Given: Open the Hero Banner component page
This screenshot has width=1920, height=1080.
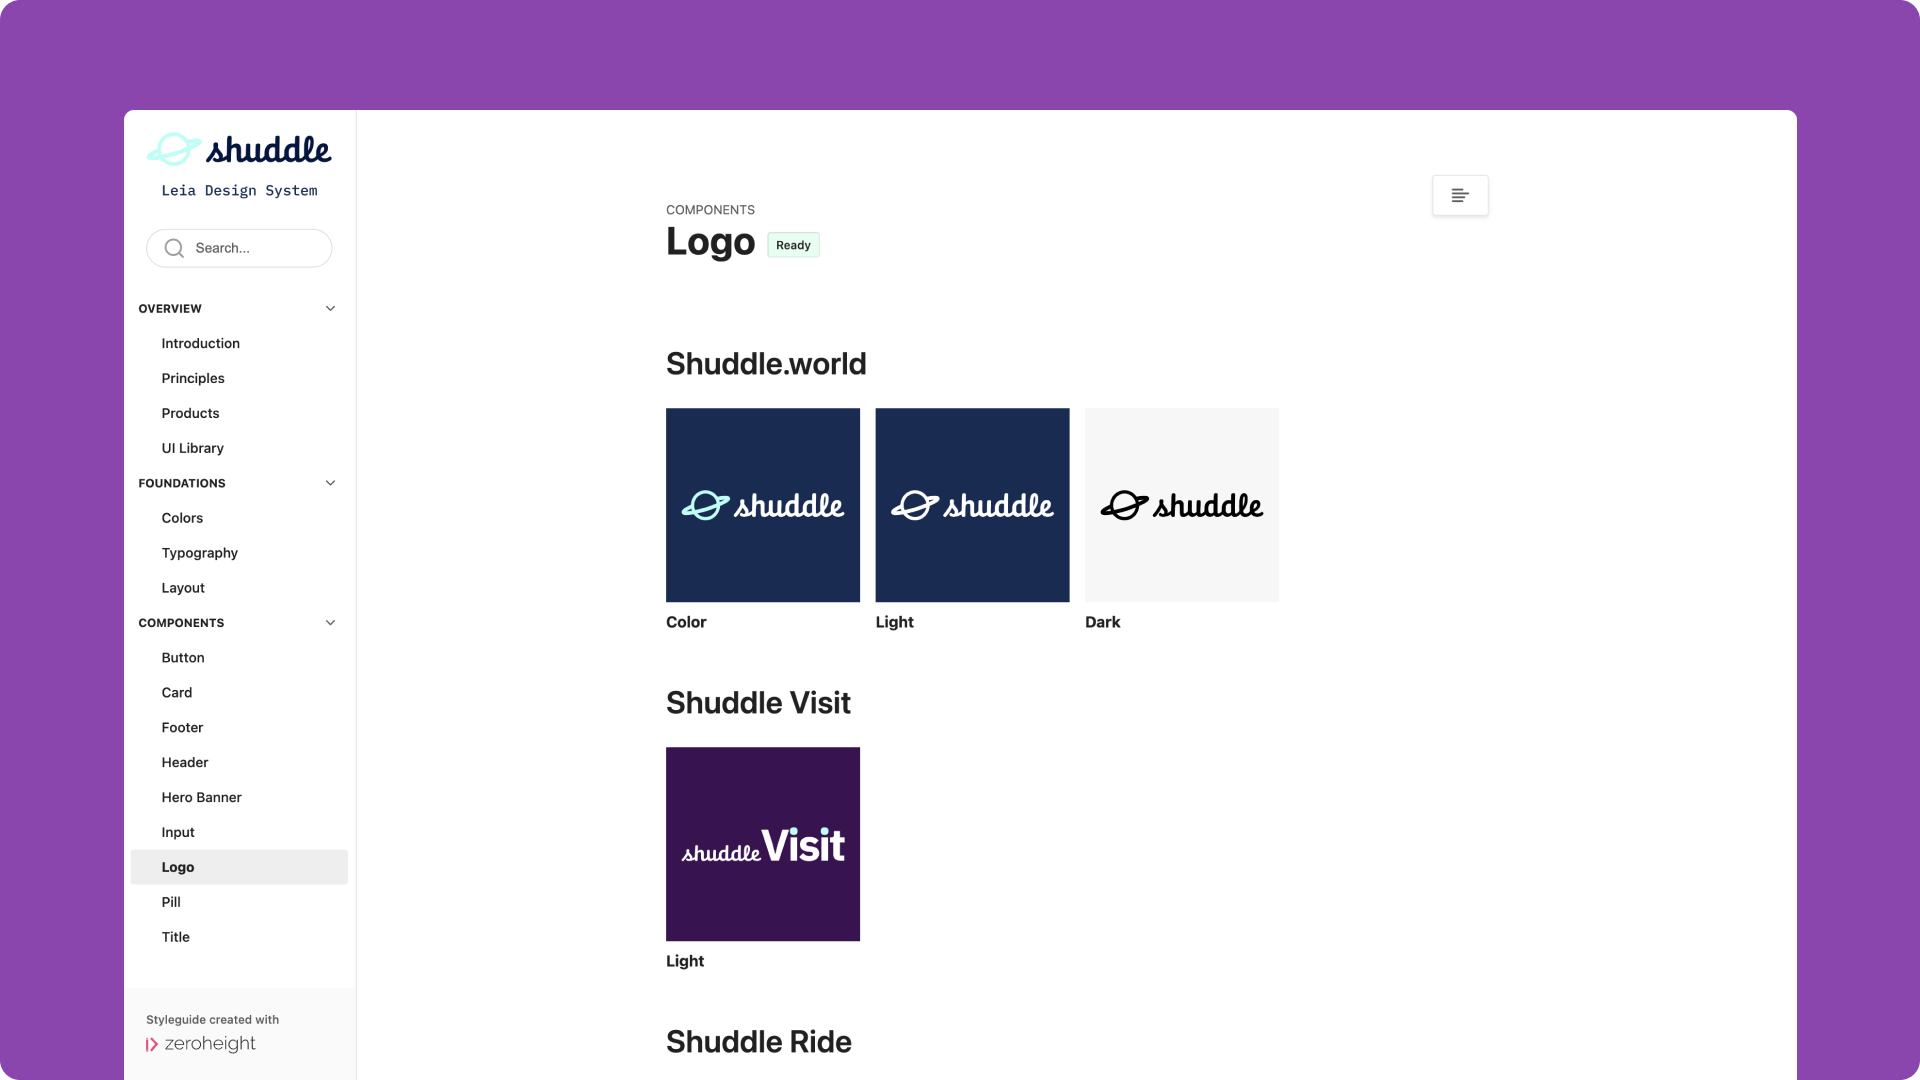Looking at the screenshot, I should tap(202, 797).
